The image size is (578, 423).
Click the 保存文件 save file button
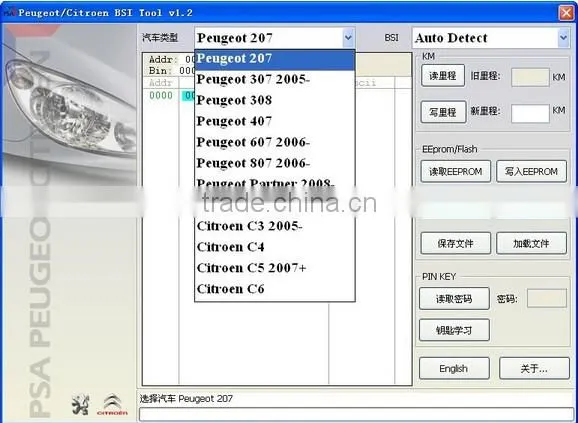456,243
